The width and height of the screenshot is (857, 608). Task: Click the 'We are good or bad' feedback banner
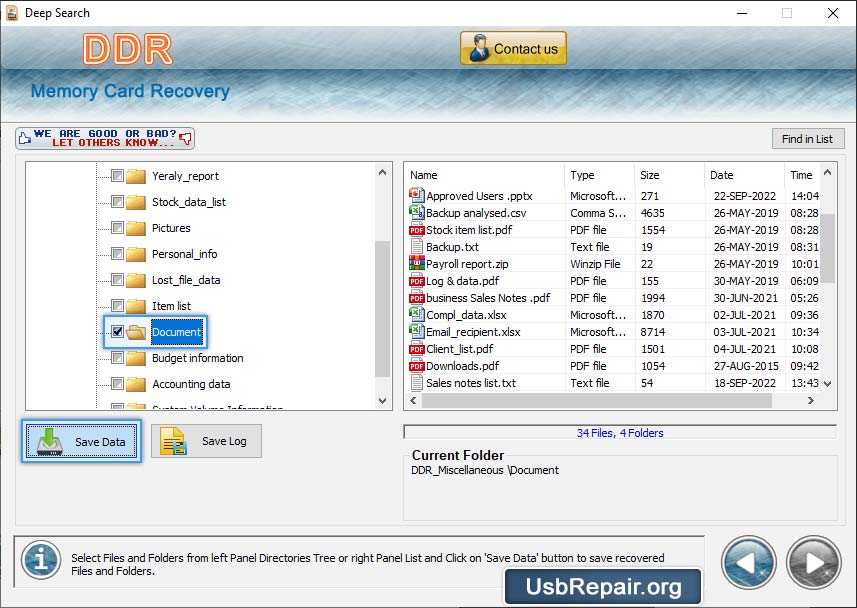point(105,138)
